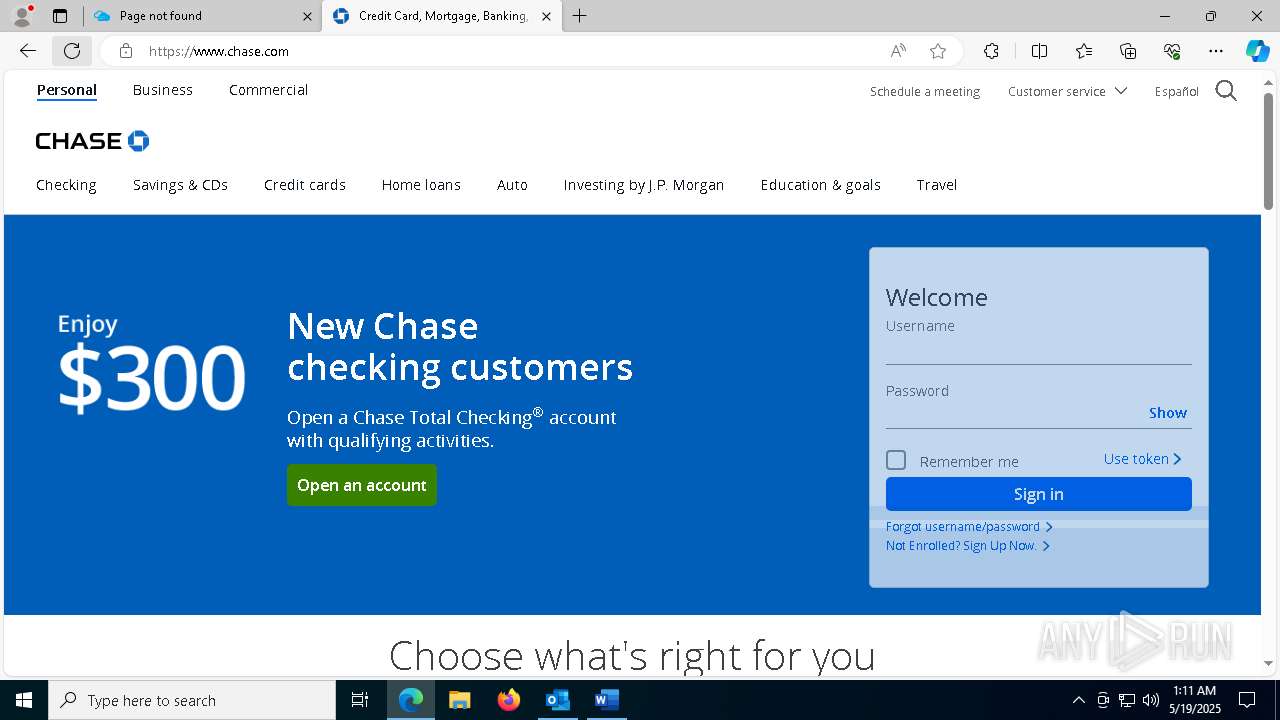The width and height of the screenshot is (1280, 720).
Task: Close the Page not found tab
Action: [307, 16]
